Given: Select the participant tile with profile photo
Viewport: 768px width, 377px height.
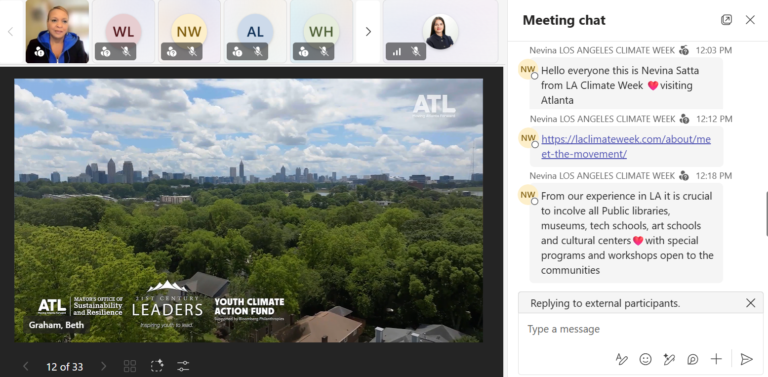Looking at the screenshot, I should point(440,32).
